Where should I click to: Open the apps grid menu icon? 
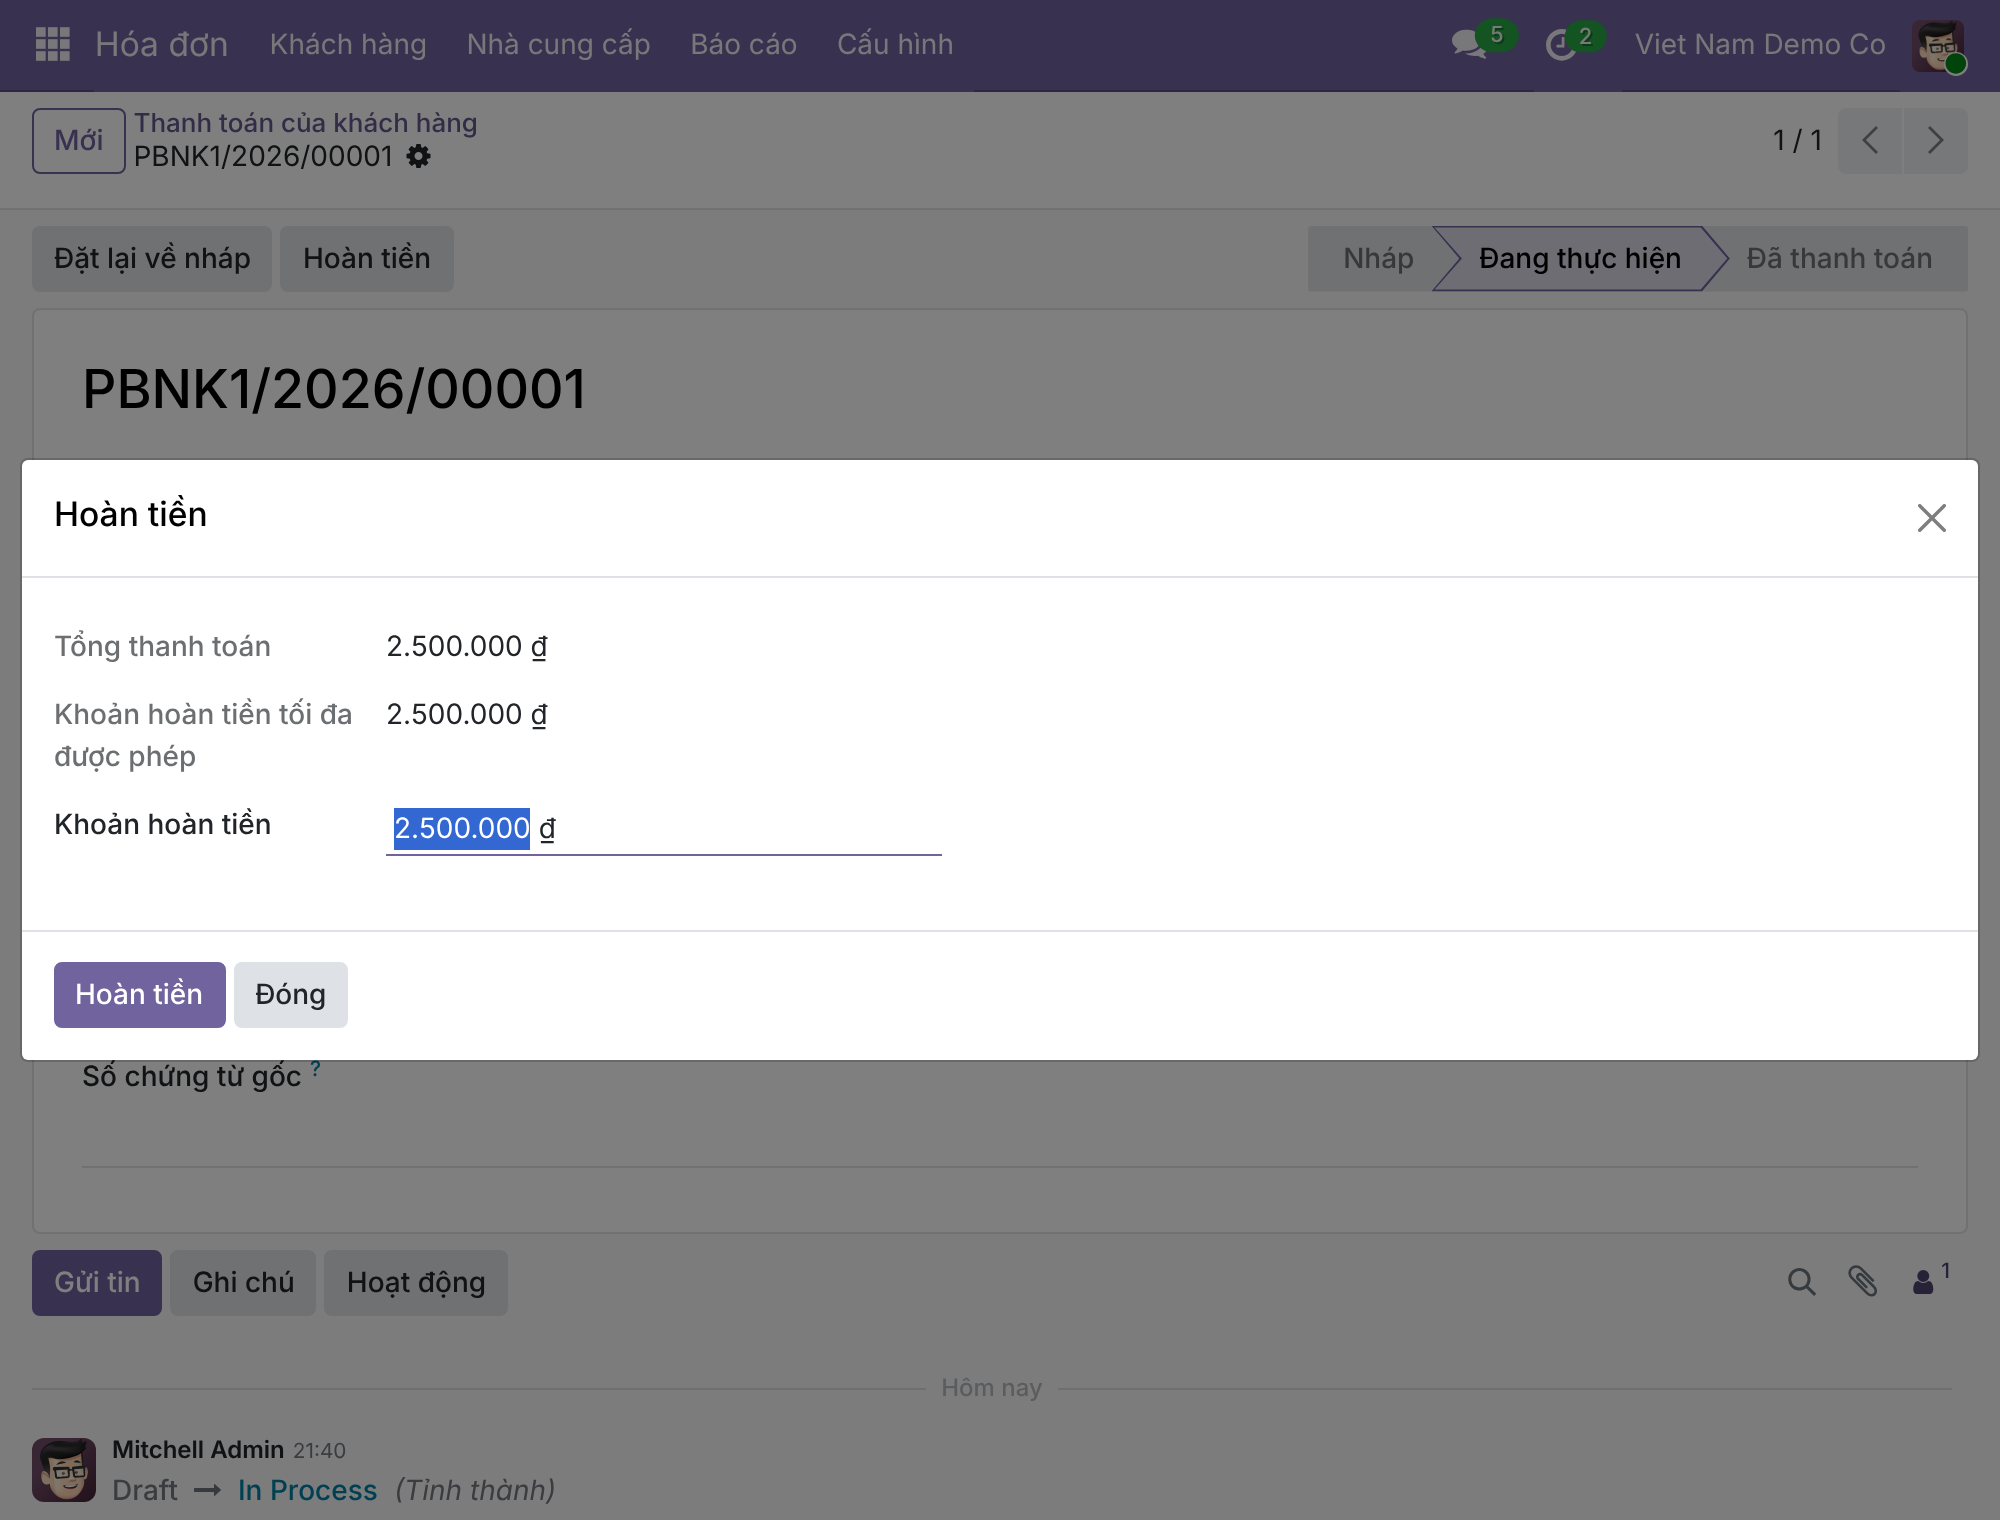[52, 44]
